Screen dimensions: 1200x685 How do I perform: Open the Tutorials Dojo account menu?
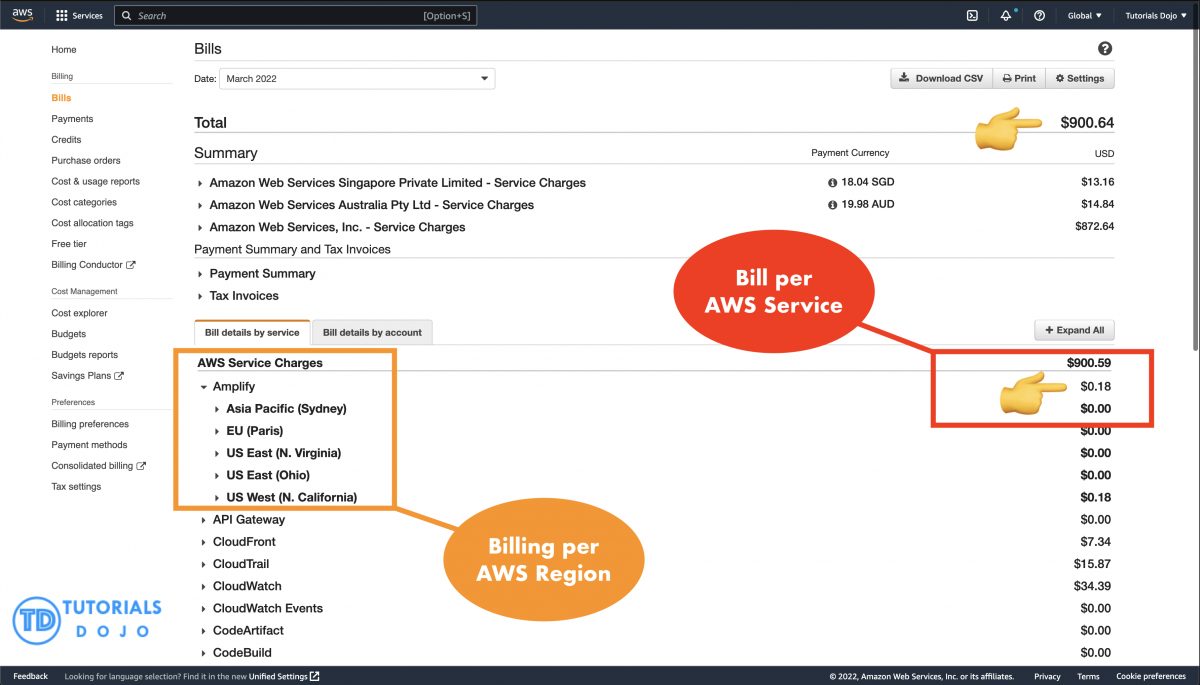[x=1155, y=15]
